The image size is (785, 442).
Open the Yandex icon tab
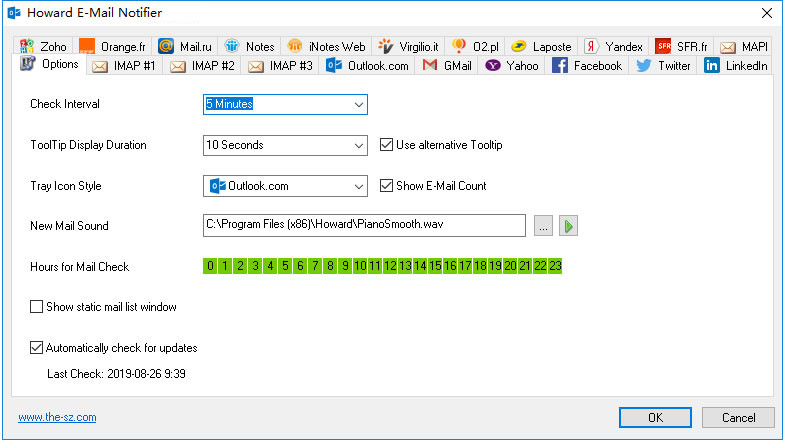[591, 47]
